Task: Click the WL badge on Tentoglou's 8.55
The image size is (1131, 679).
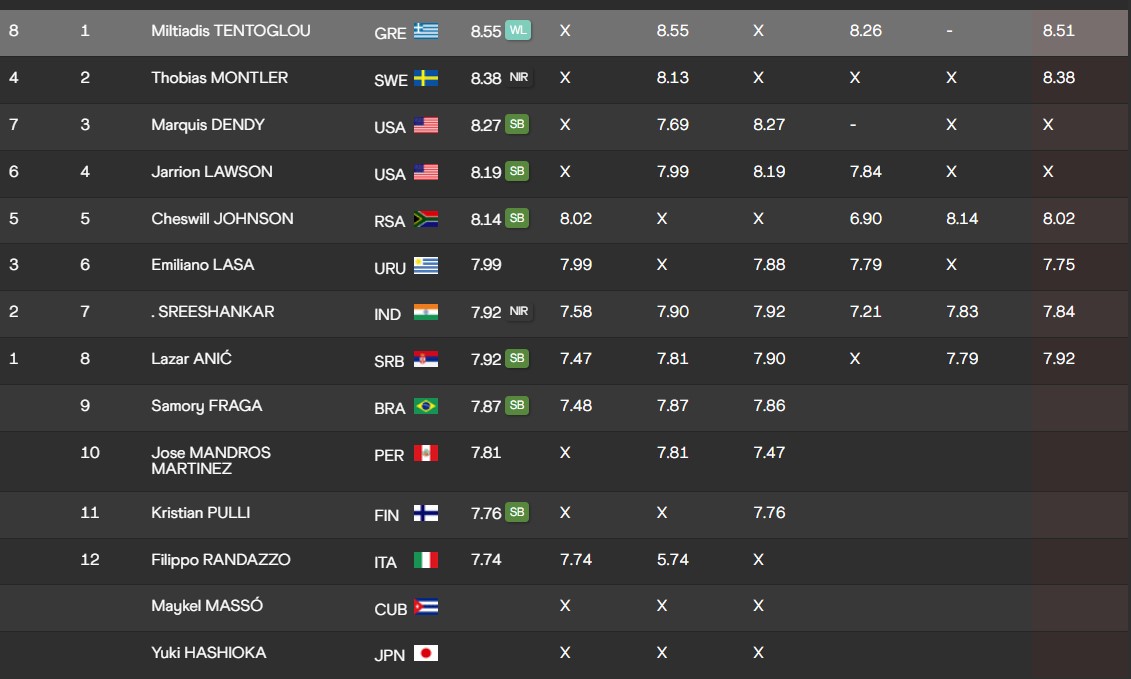Action: click(518, 30)
